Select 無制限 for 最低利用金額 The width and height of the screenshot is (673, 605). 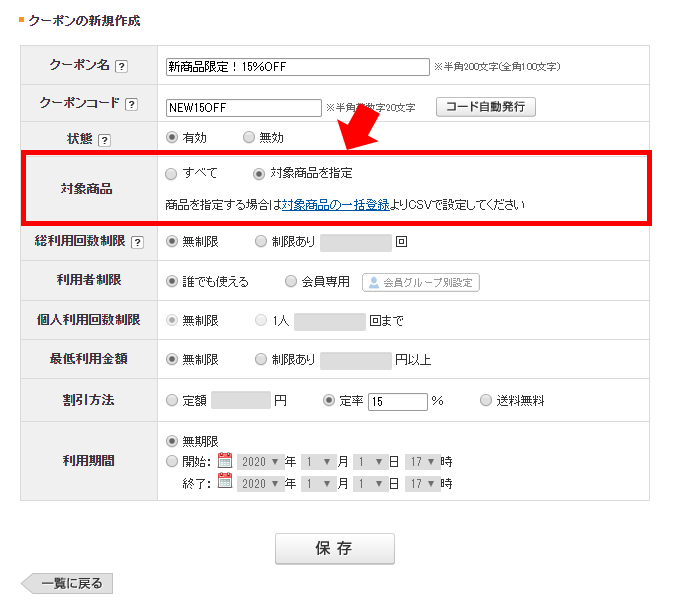click(x=172, y=359)
